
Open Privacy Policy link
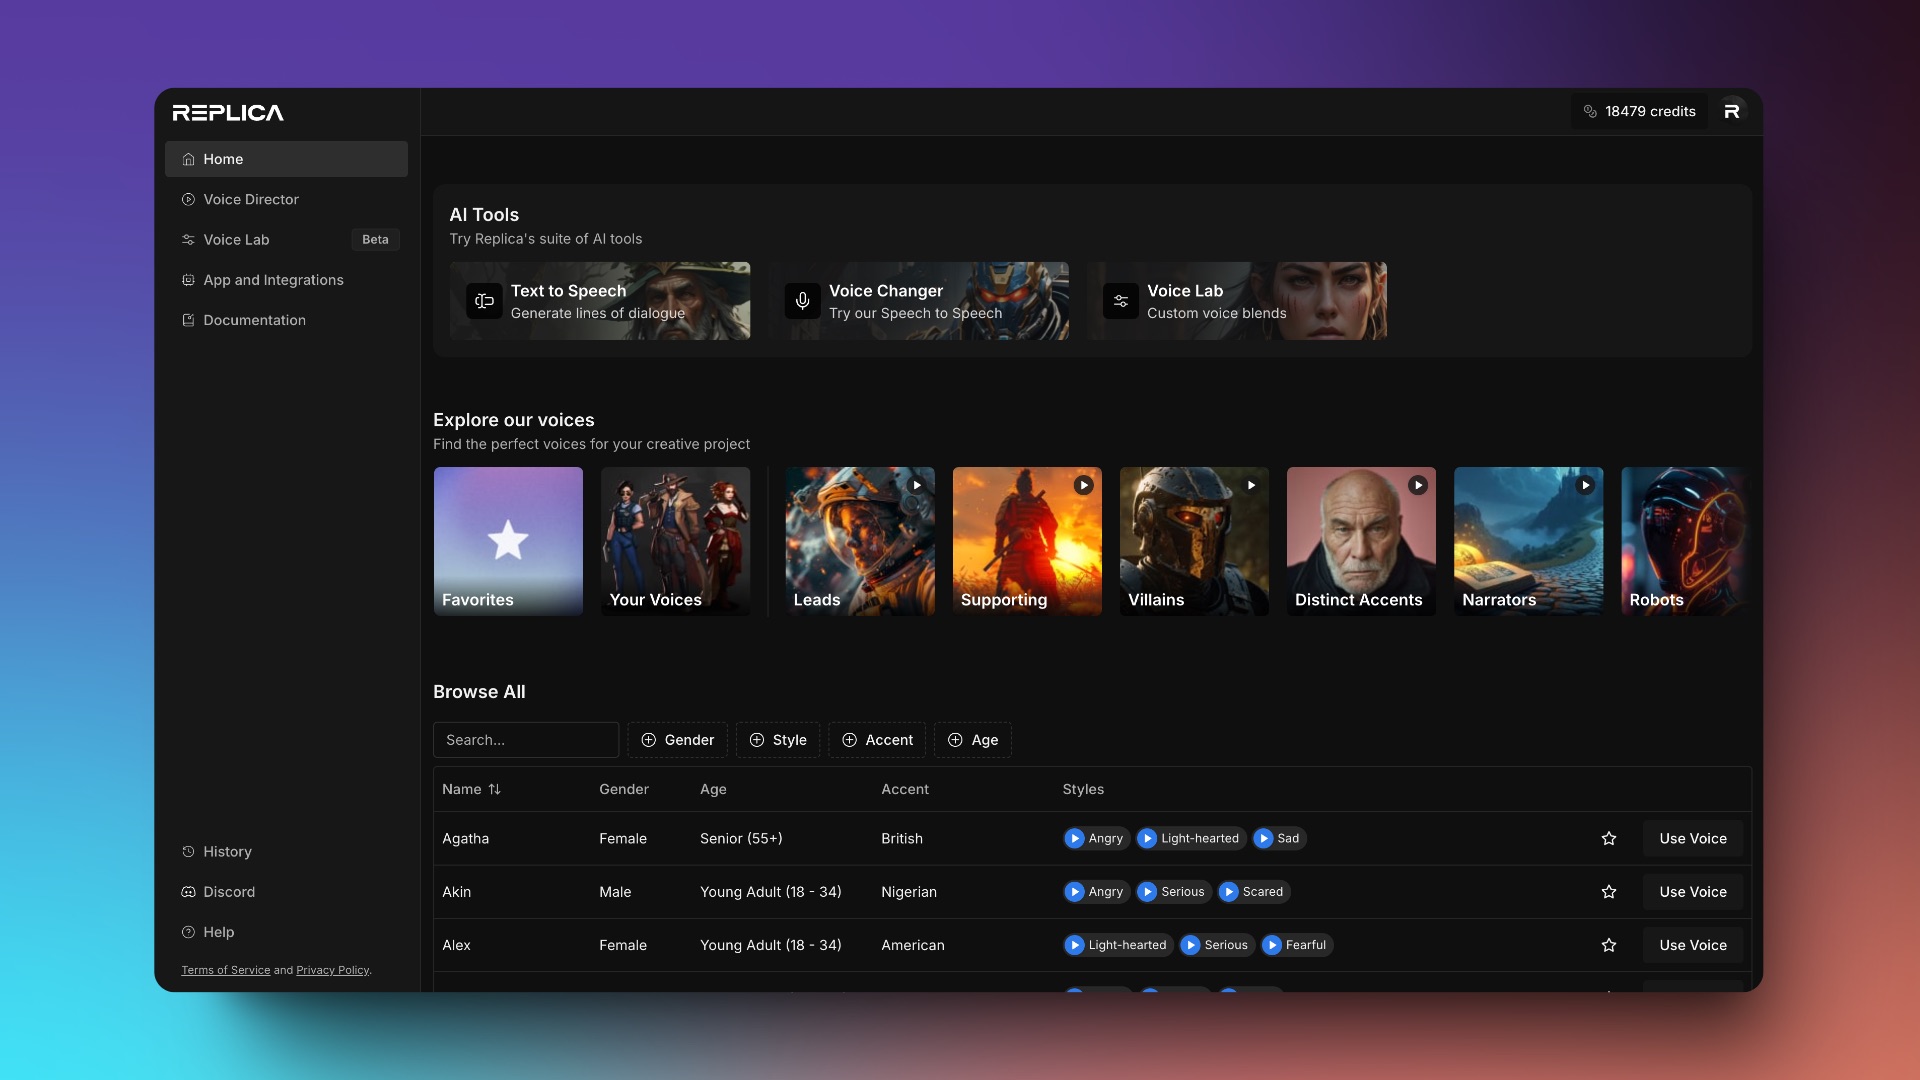332,970
